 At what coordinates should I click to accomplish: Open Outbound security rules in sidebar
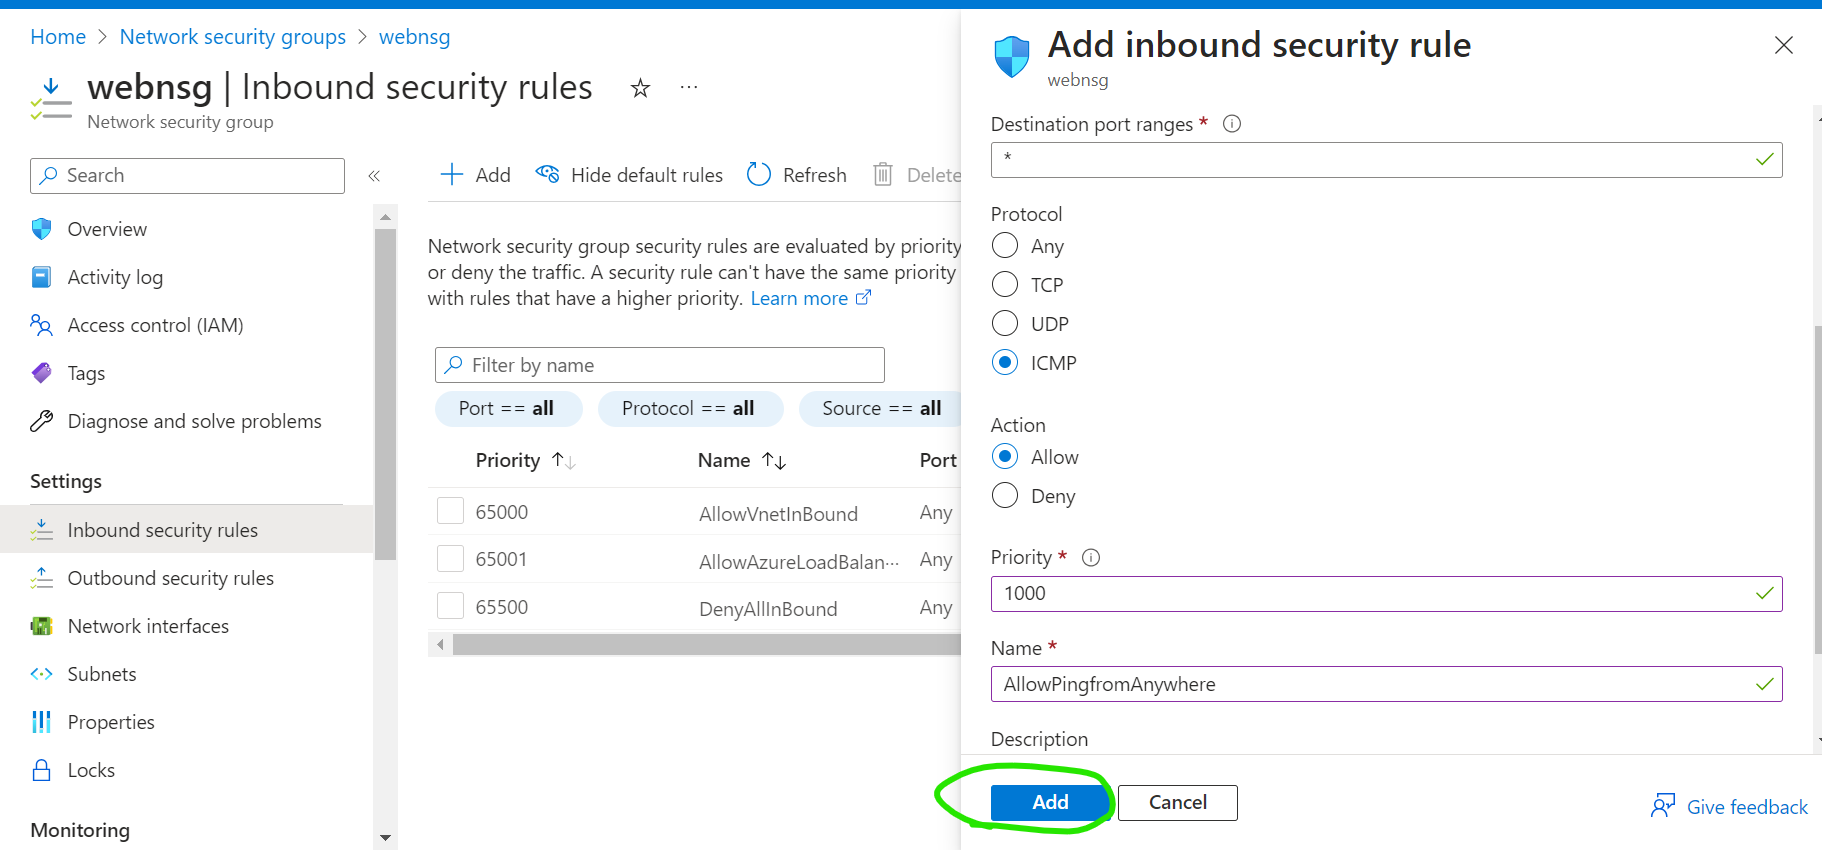pyautogui.click(x=171, y=578)
